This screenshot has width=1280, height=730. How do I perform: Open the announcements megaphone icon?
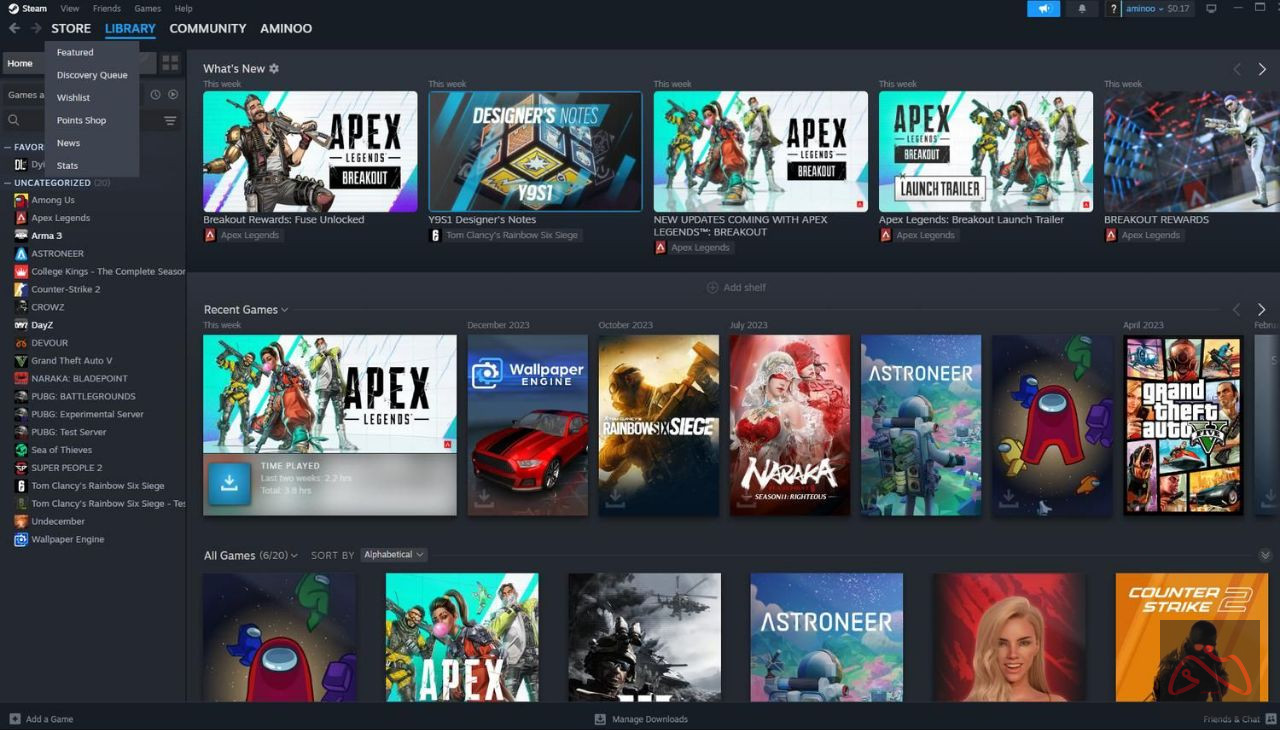pos(1043,9)
